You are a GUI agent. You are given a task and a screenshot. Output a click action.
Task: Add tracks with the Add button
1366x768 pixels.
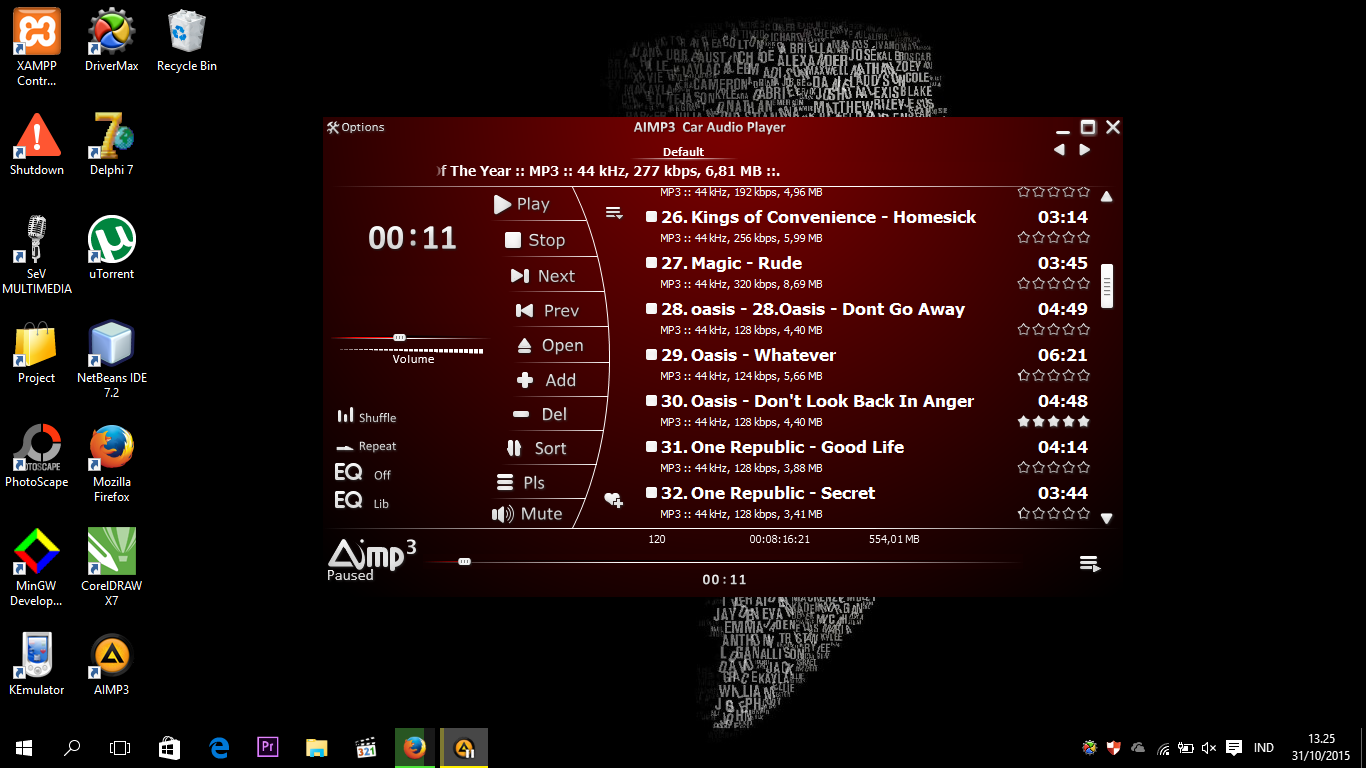[546, 380]
